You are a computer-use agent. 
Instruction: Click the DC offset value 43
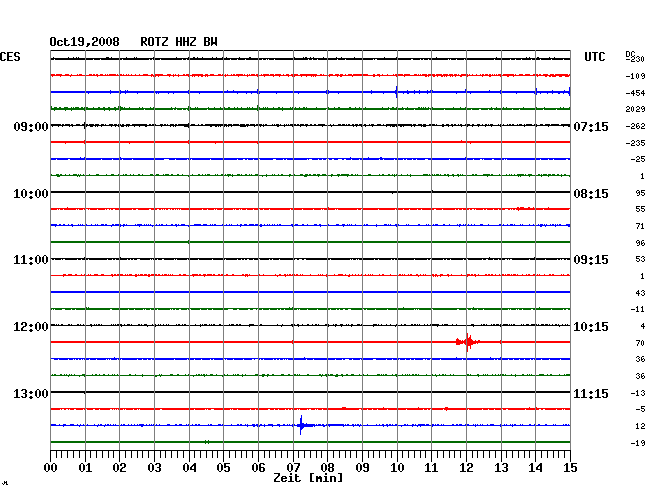point(640,293)
